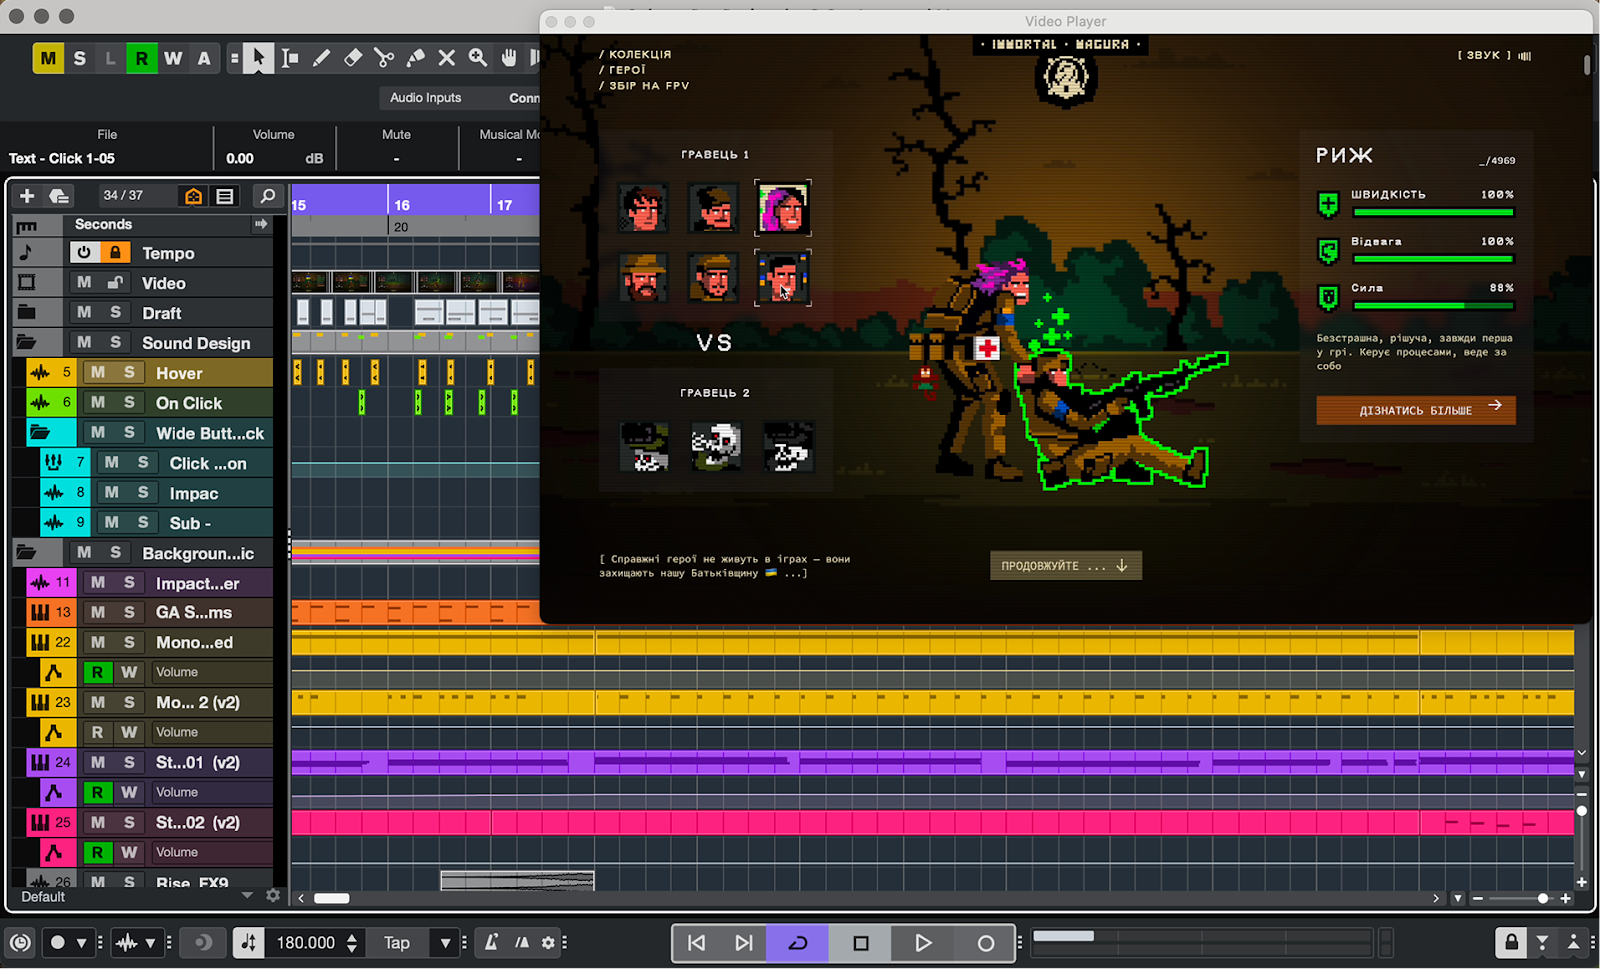1600x969 pixels.
Task: Select the Range Selection tool
Action: coord(290,58)
